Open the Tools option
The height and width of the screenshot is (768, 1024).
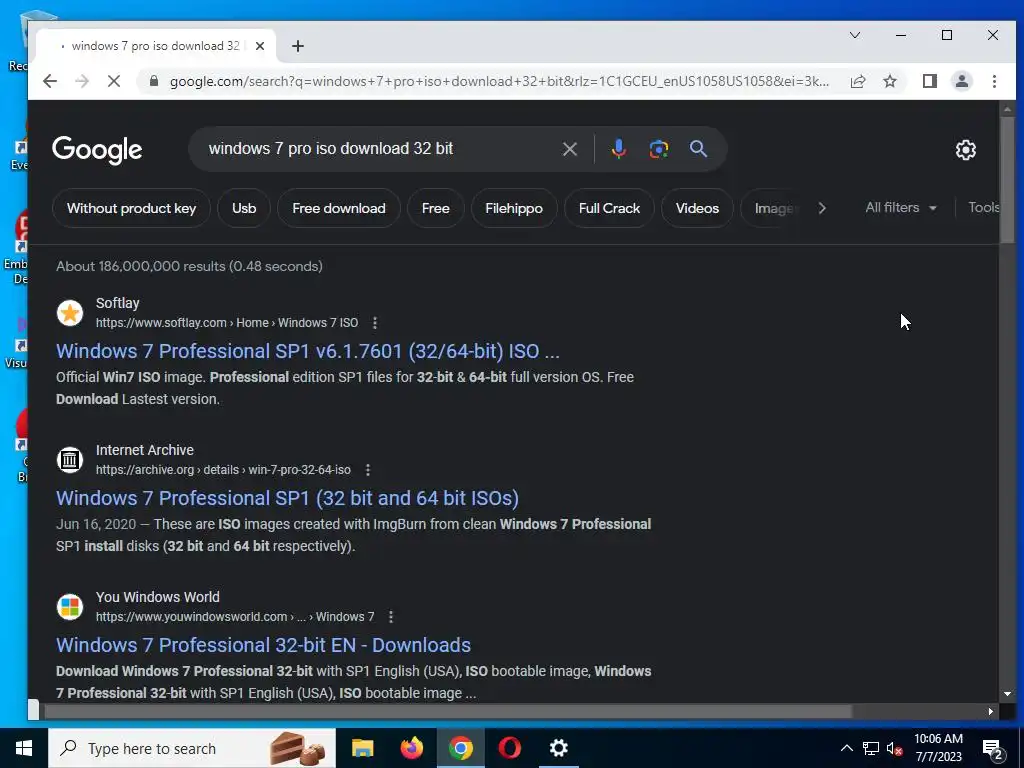(x=984, y=208)
